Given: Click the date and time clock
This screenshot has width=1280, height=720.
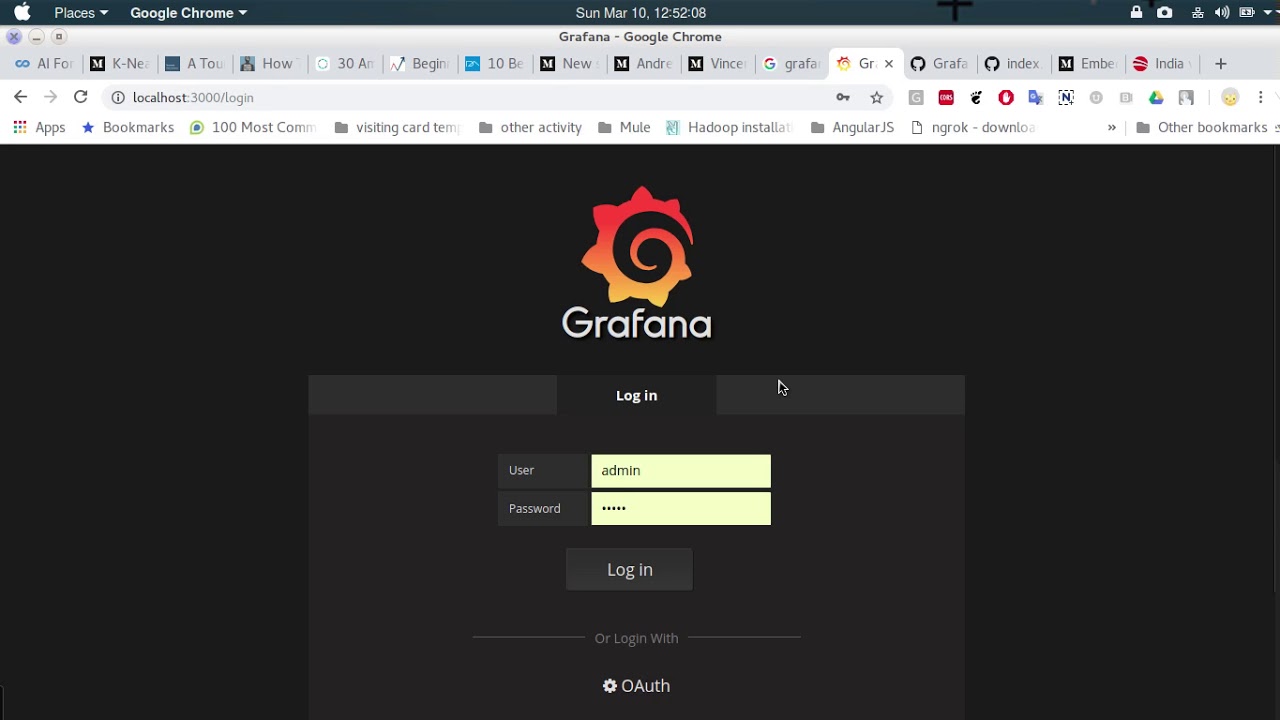Looking at the screenshot, I should point(641,12).
